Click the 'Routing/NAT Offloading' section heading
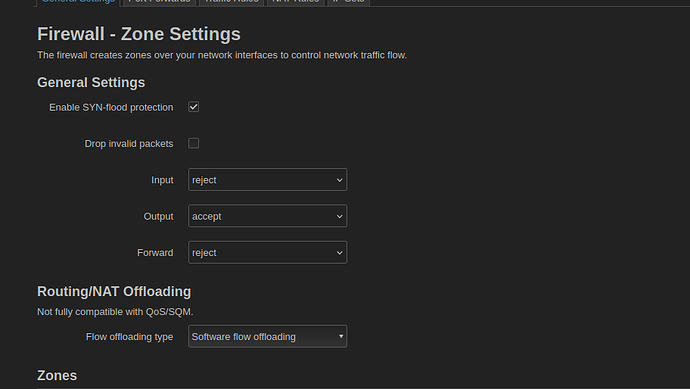The height and width of the screenshot is (389, 690). tap(114, 291)
